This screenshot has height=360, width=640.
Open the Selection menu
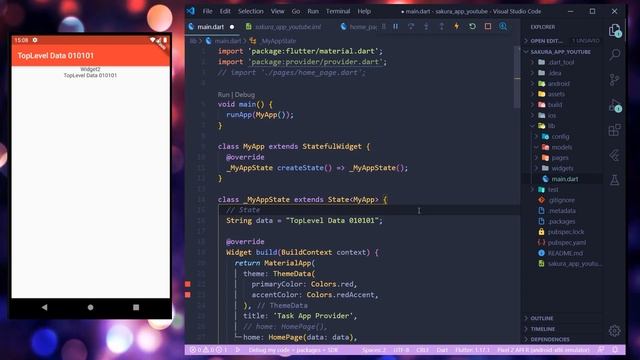pyautogui.click(x=251, y=11)
